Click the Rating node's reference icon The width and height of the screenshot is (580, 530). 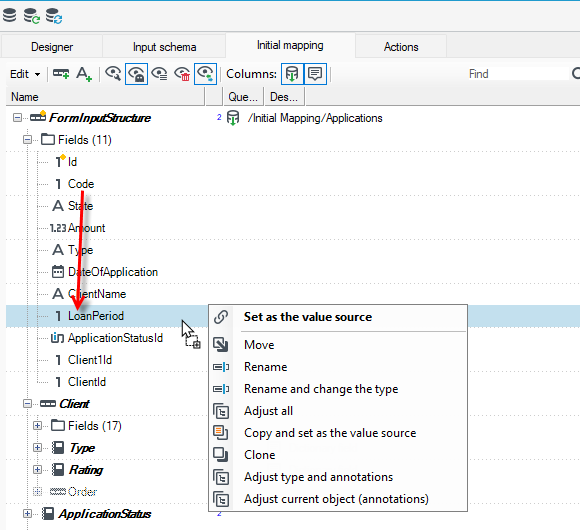click(x=58, y=470)
